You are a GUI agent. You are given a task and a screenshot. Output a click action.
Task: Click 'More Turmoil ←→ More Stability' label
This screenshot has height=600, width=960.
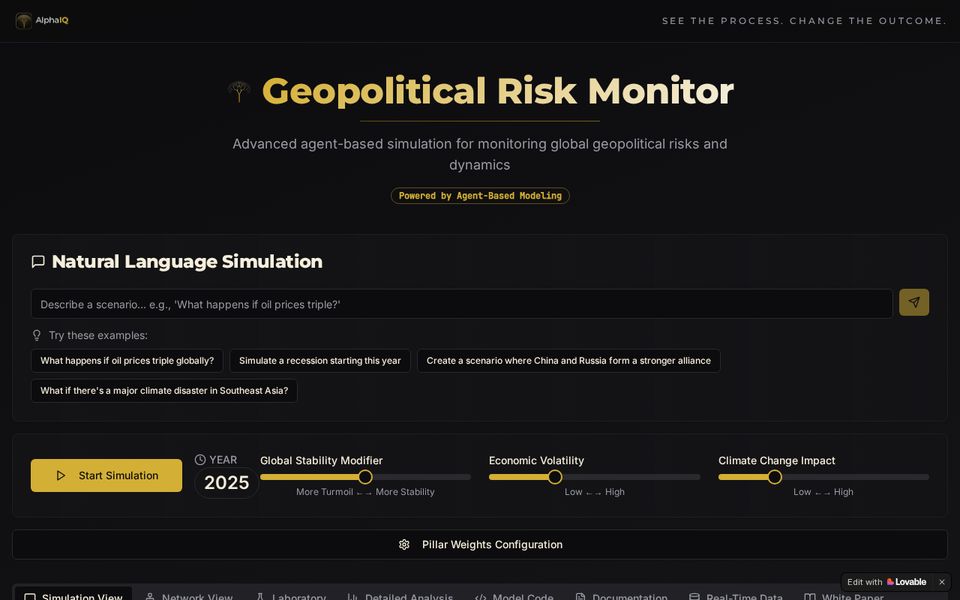[x=366, y=492]
